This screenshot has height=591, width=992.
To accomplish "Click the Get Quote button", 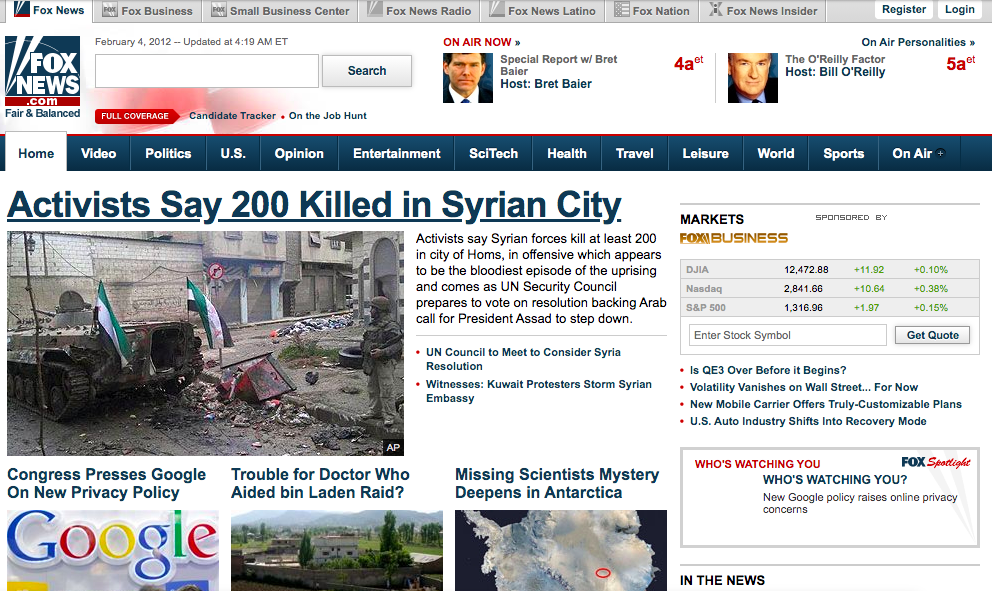I will (932, 335).
